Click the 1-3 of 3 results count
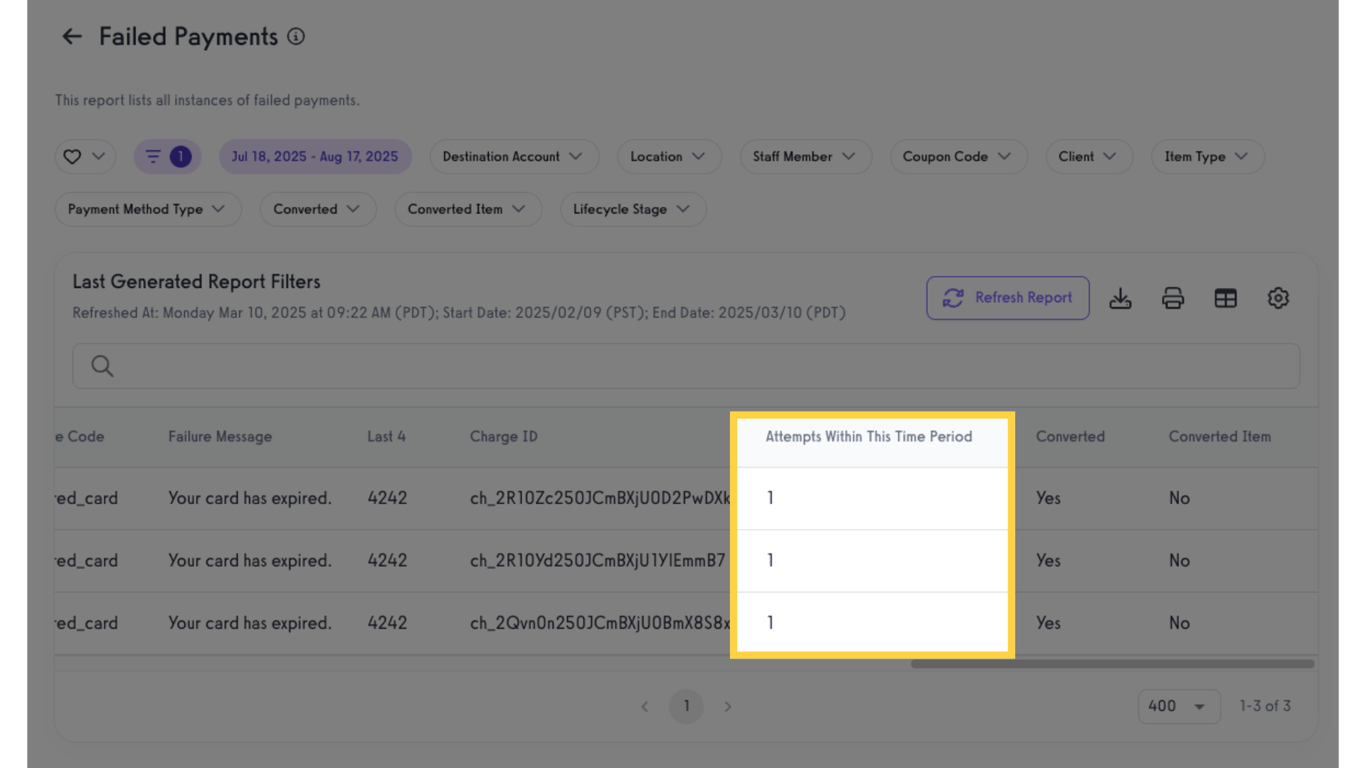This screenshot has height=768, width=1366. coord(1265,706)
